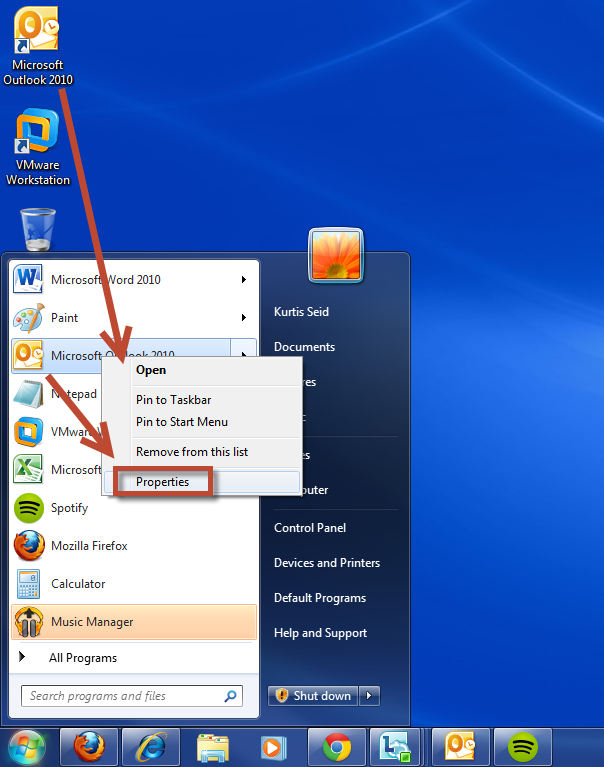Open Shut down options arrow menu

(369, 696)
